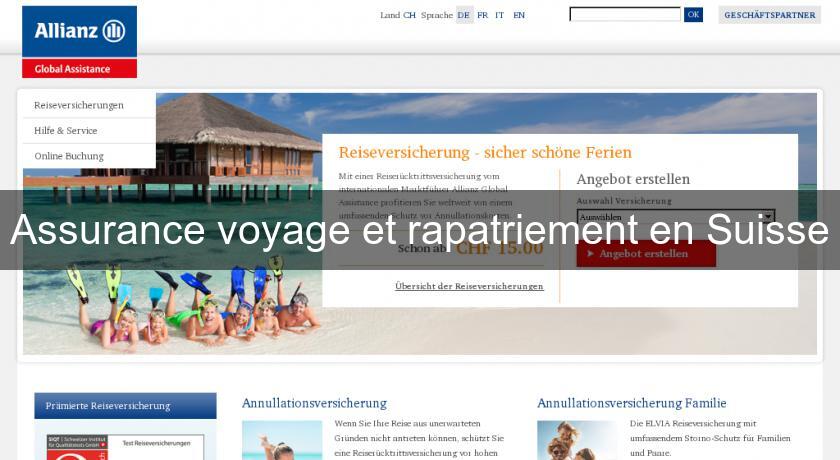Switch the site language to FR
This screenshot has width=840, height=460.
pos(483,15)
